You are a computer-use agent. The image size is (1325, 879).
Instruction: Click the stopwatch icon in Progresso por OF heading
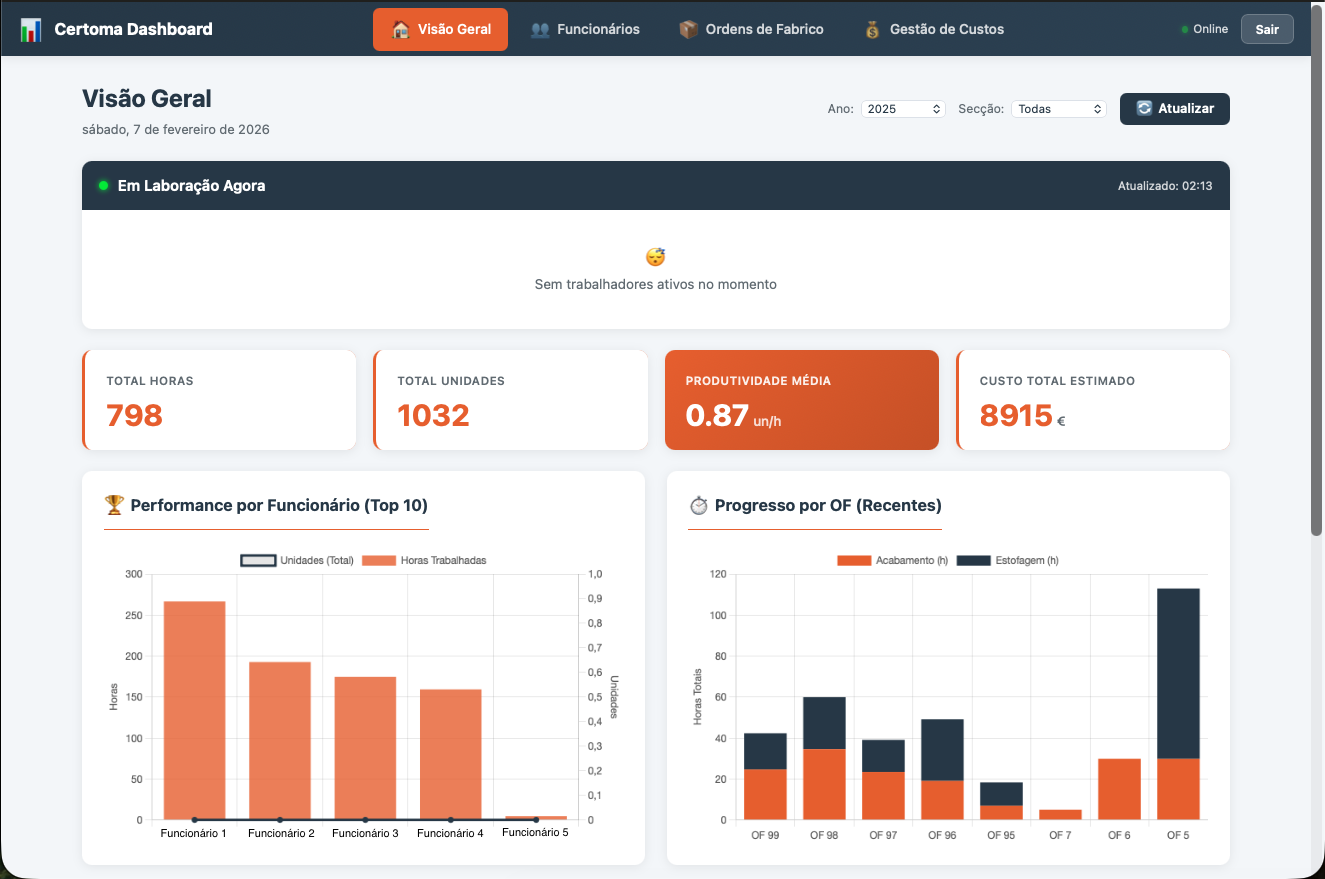698,505
